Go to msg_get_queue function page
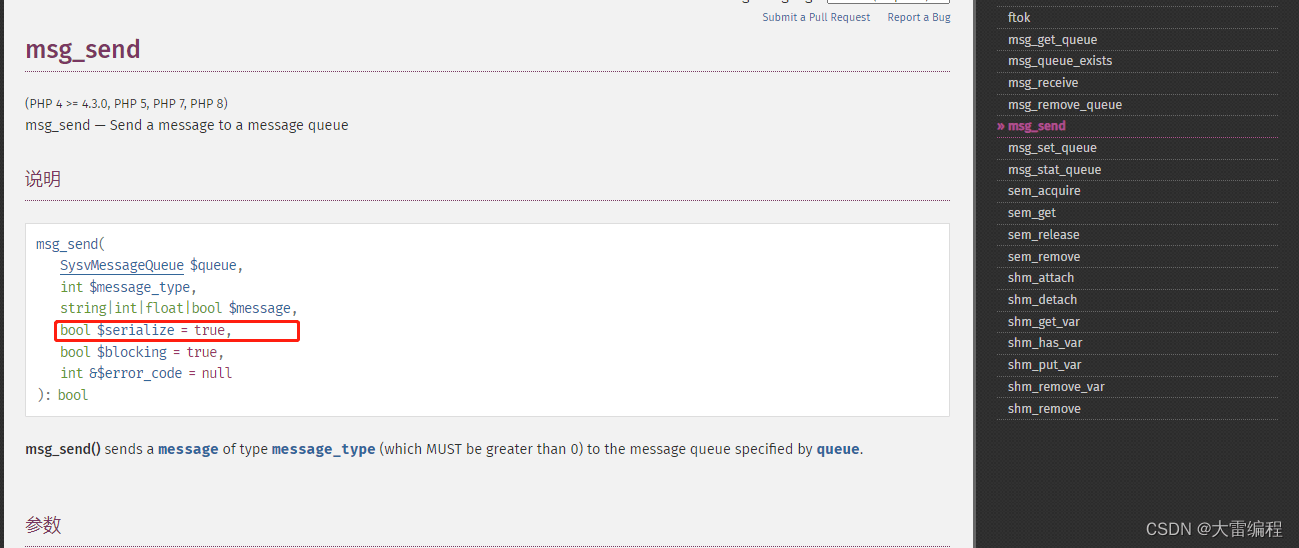This screenshot has width=1299, height=548. pyautogui.click(x=1052, y=40)
